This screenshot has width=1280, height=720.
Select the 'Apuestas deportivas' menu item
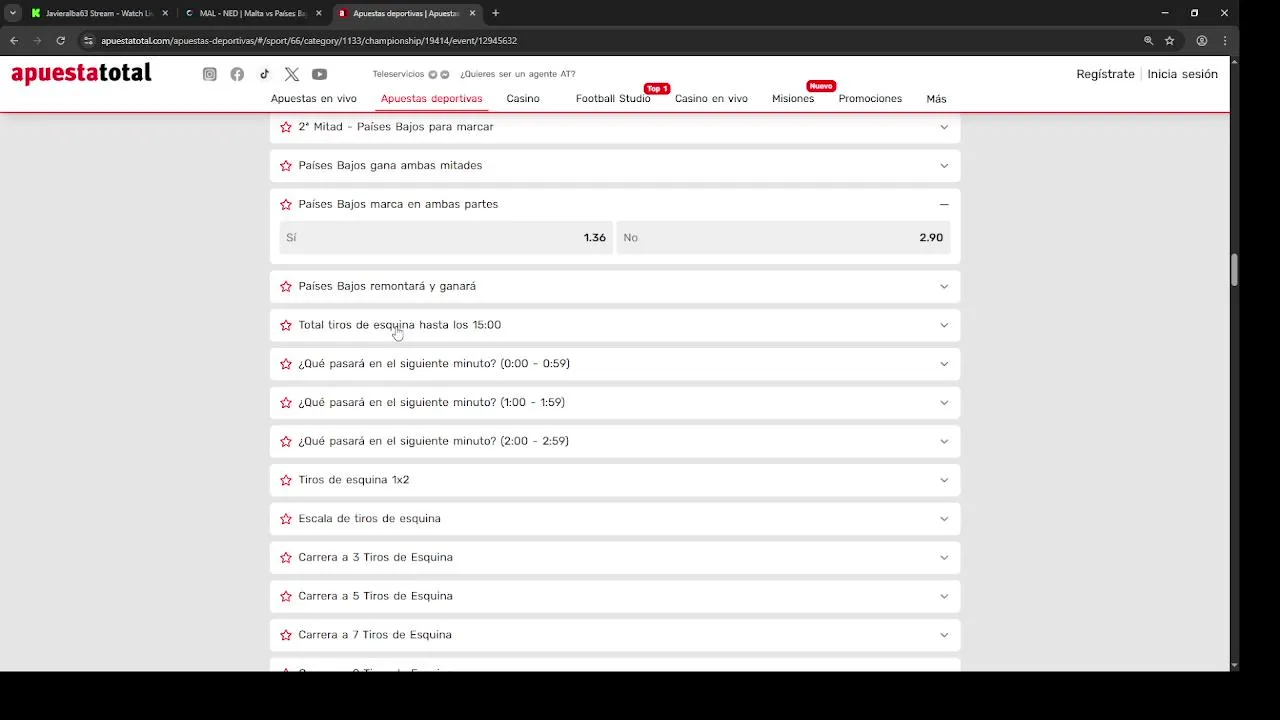pos(432,99)
